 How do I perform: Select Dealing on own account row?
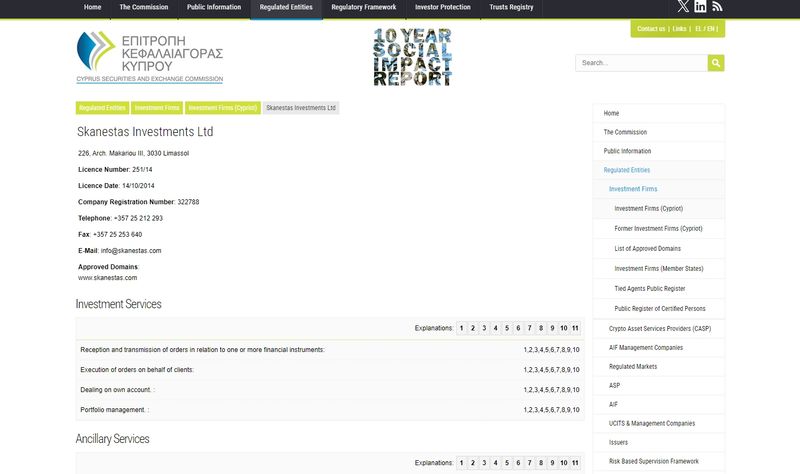pos(330,390)
